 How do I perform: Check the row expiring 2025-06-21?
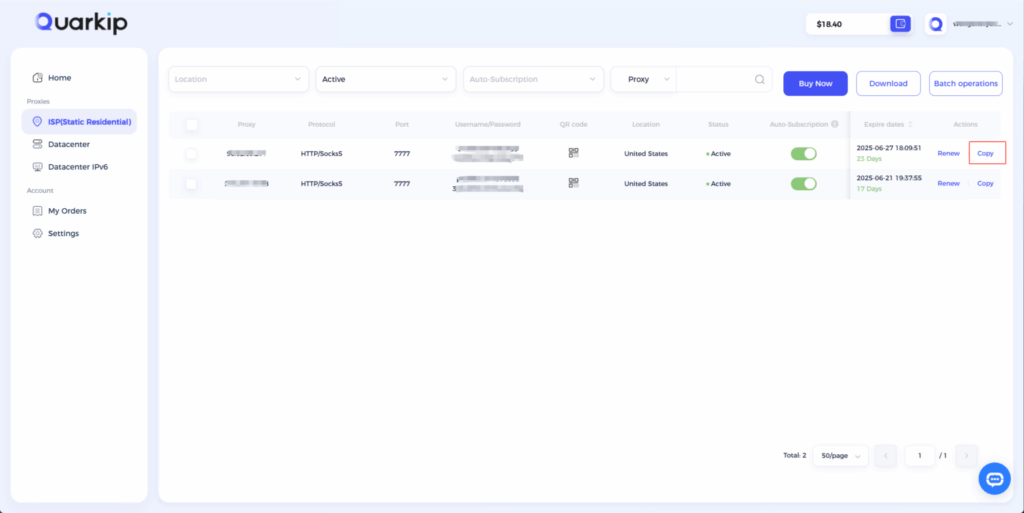191,184
